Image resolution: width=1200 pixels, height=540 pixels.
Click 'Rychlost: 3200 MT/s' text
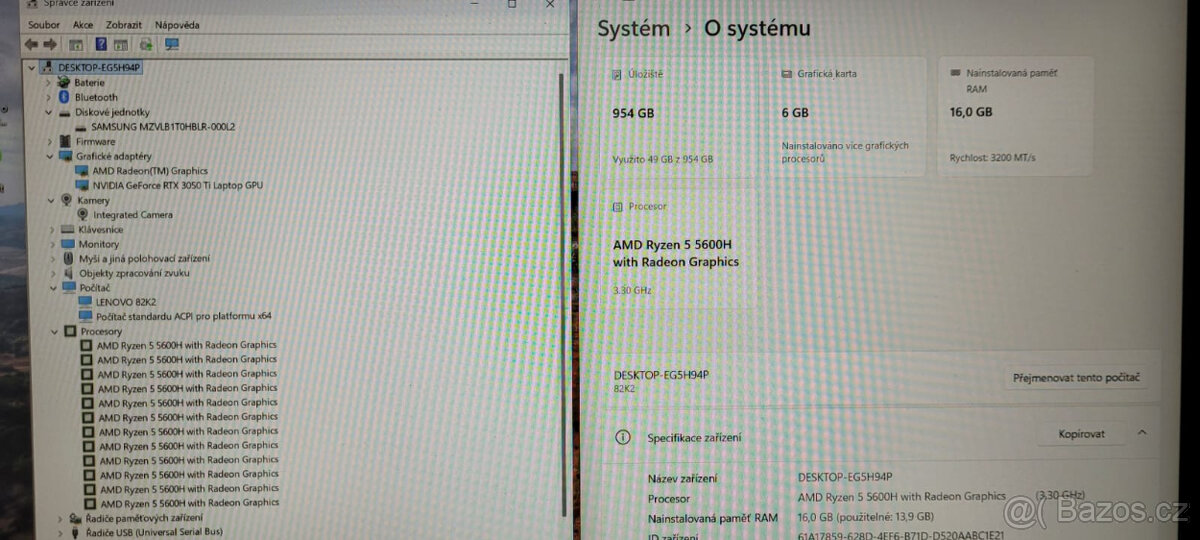(993, 158)
